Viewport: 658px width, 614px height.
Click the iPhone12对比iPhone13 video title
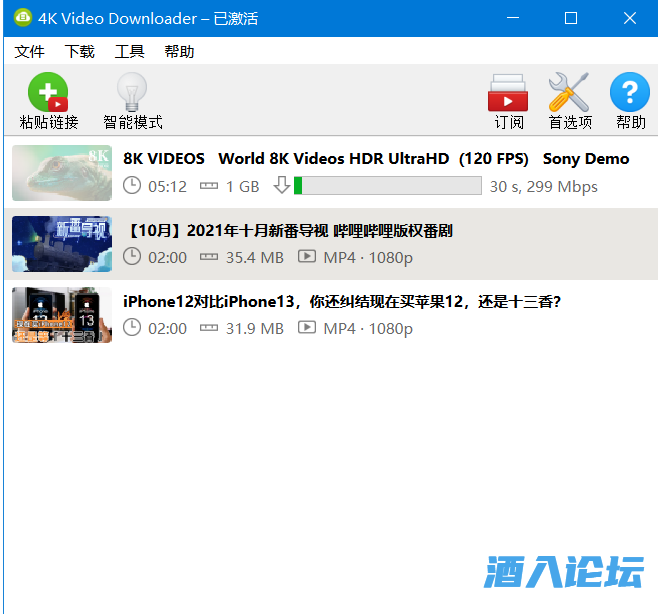(x=342, y=301)
